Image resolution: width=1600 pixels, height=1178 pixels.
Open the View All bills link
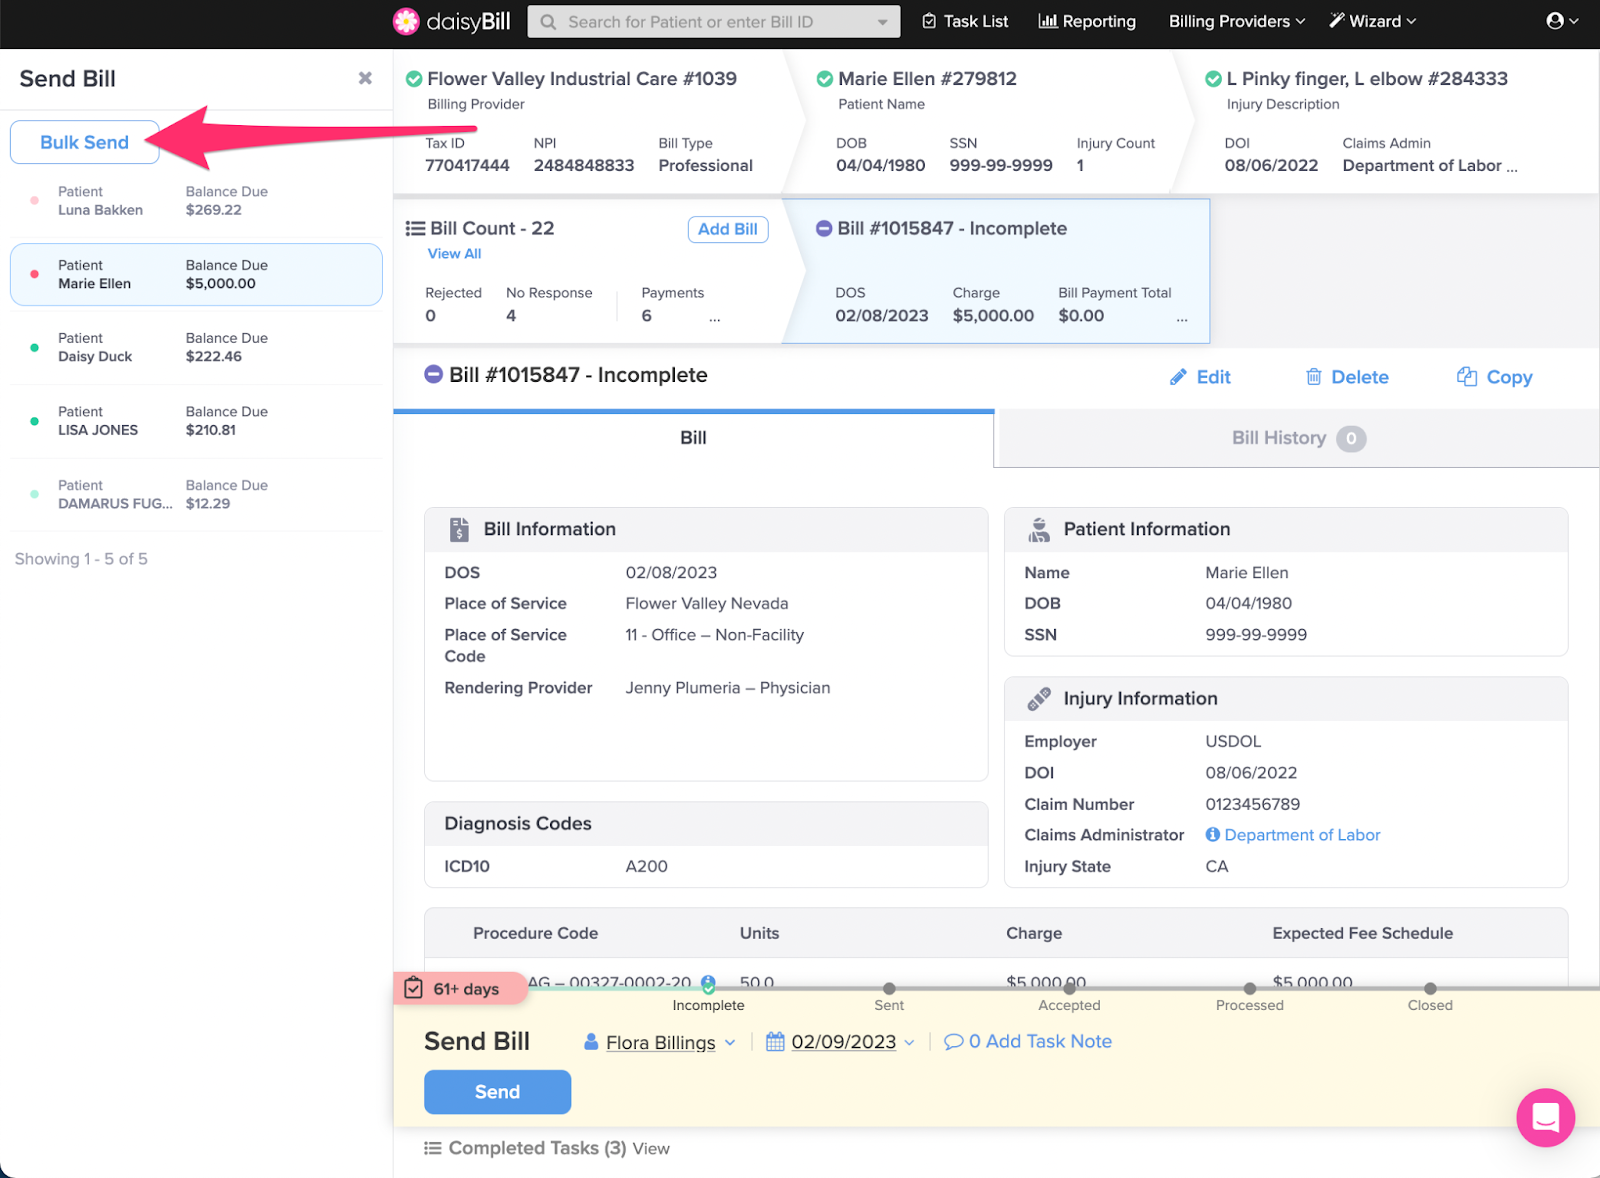[x=454, y=254]
